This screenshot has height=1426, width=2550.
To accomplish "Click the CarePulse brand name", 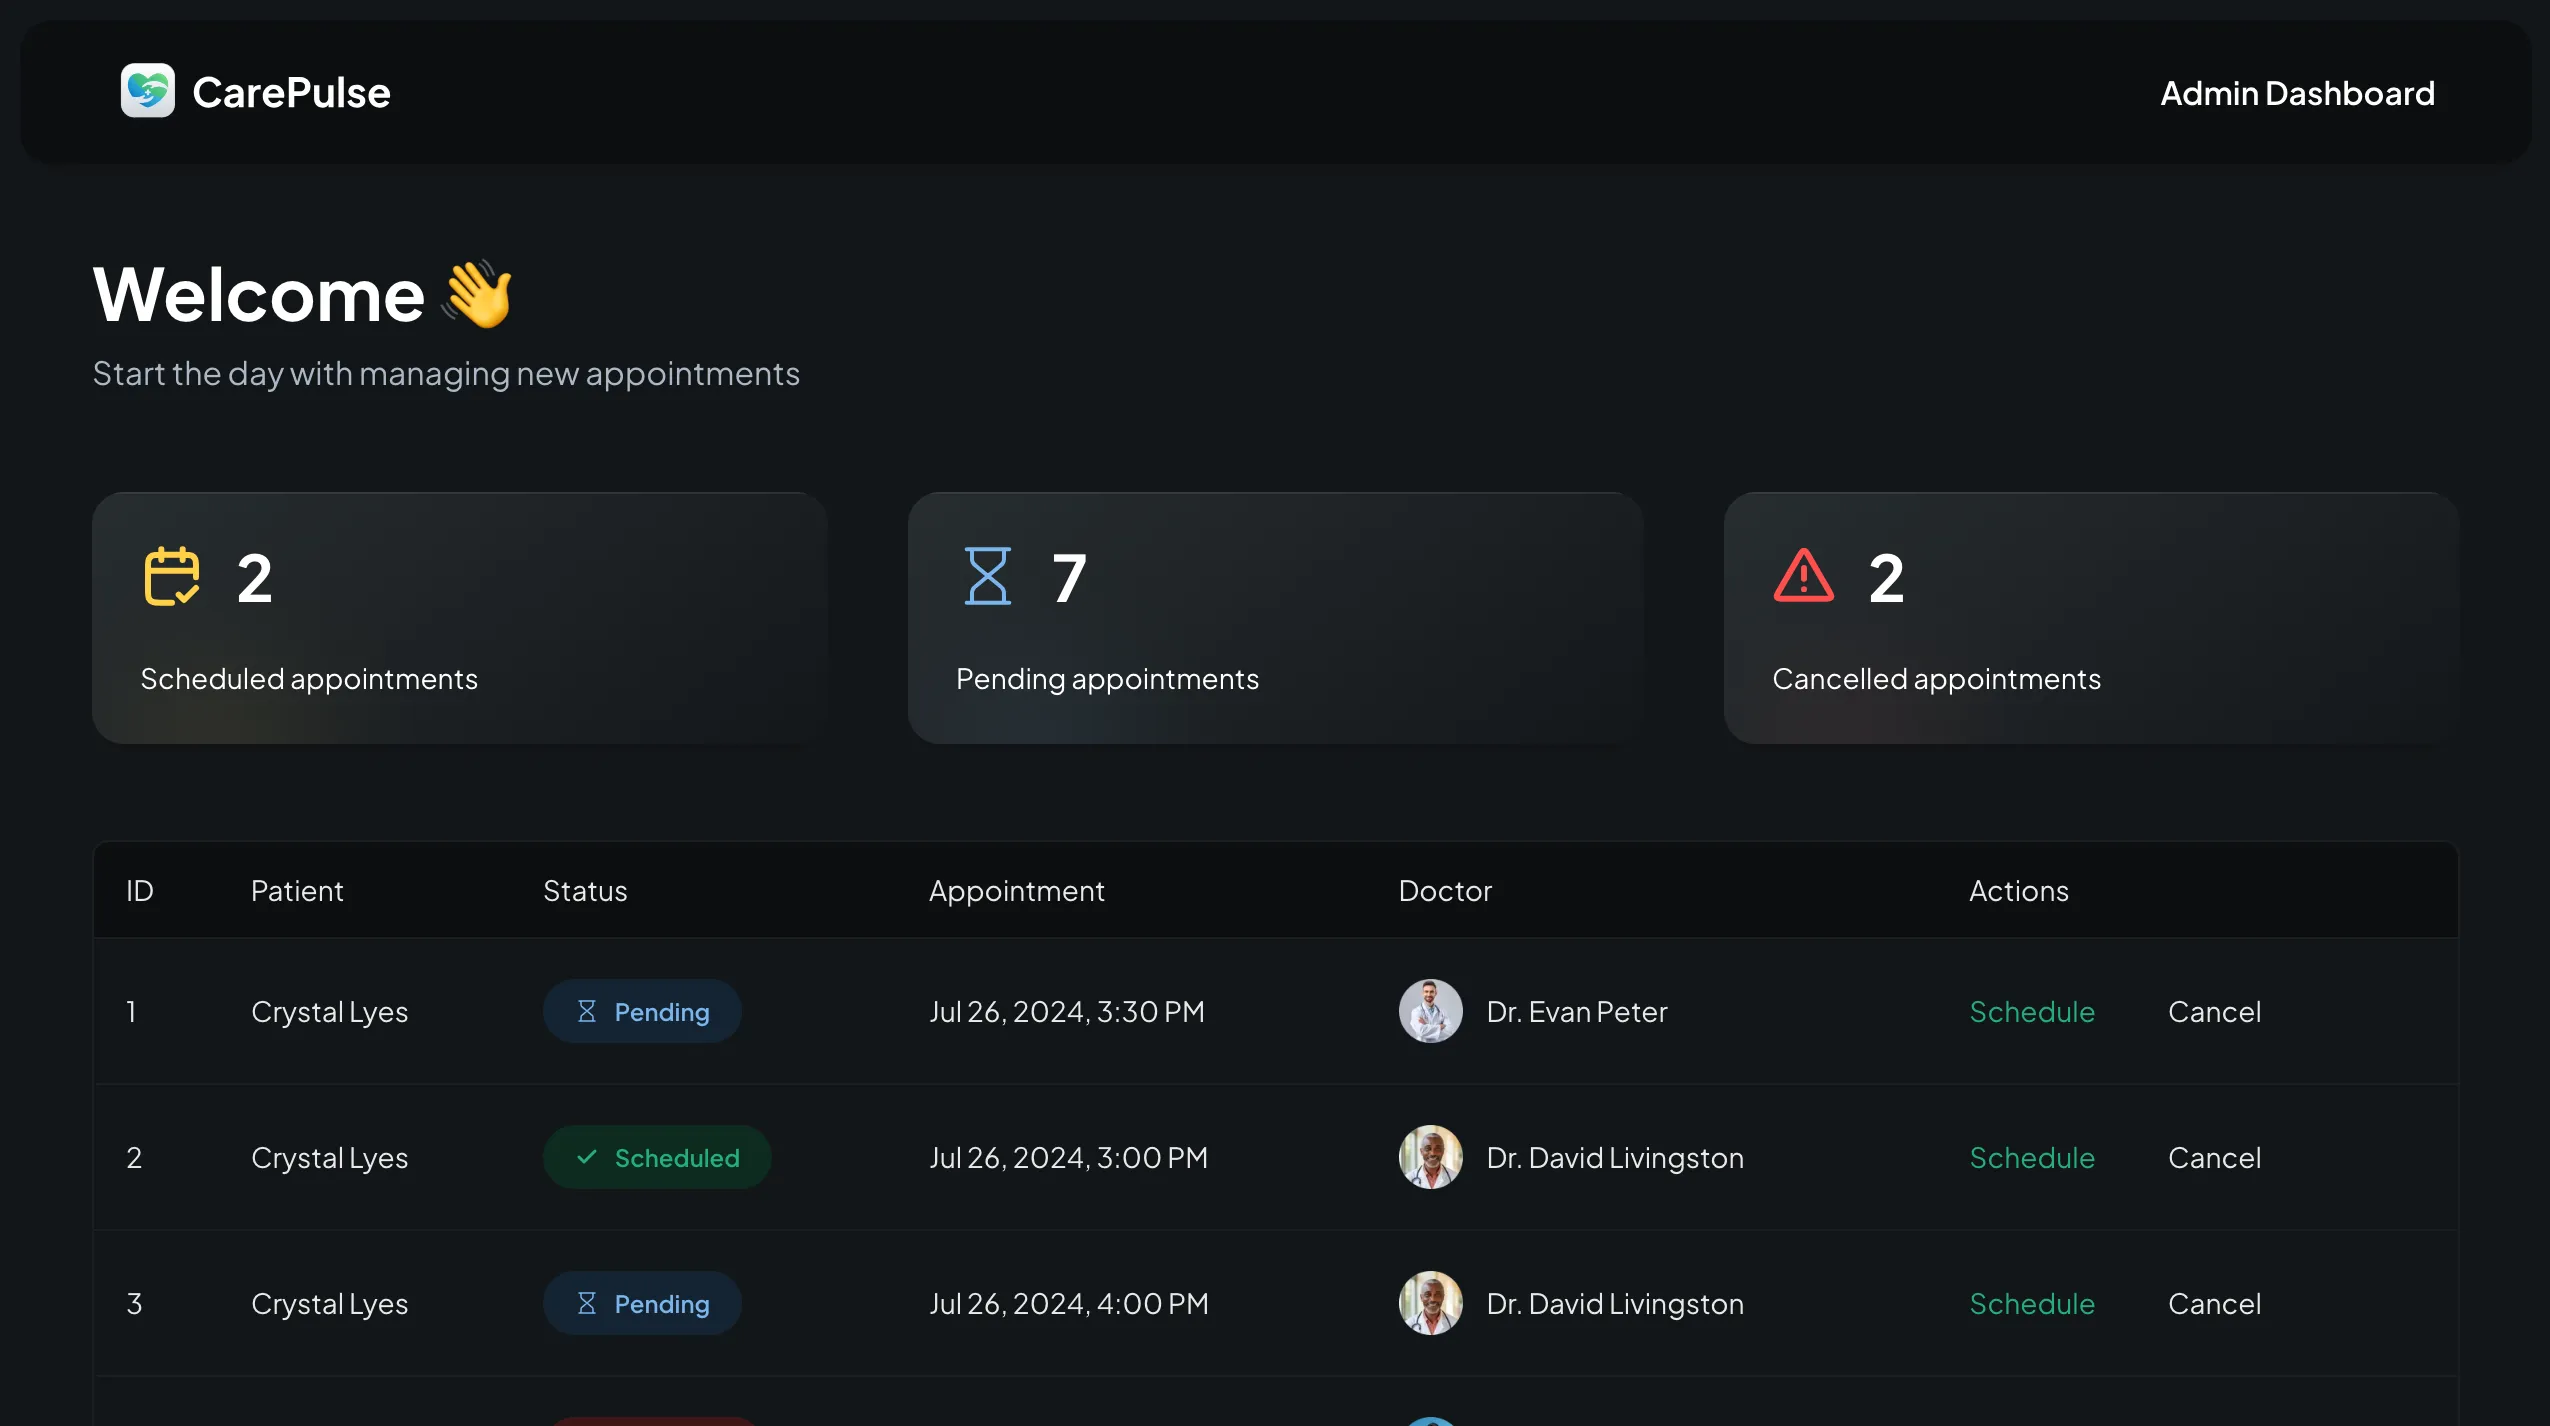I will tap(291, 93).
